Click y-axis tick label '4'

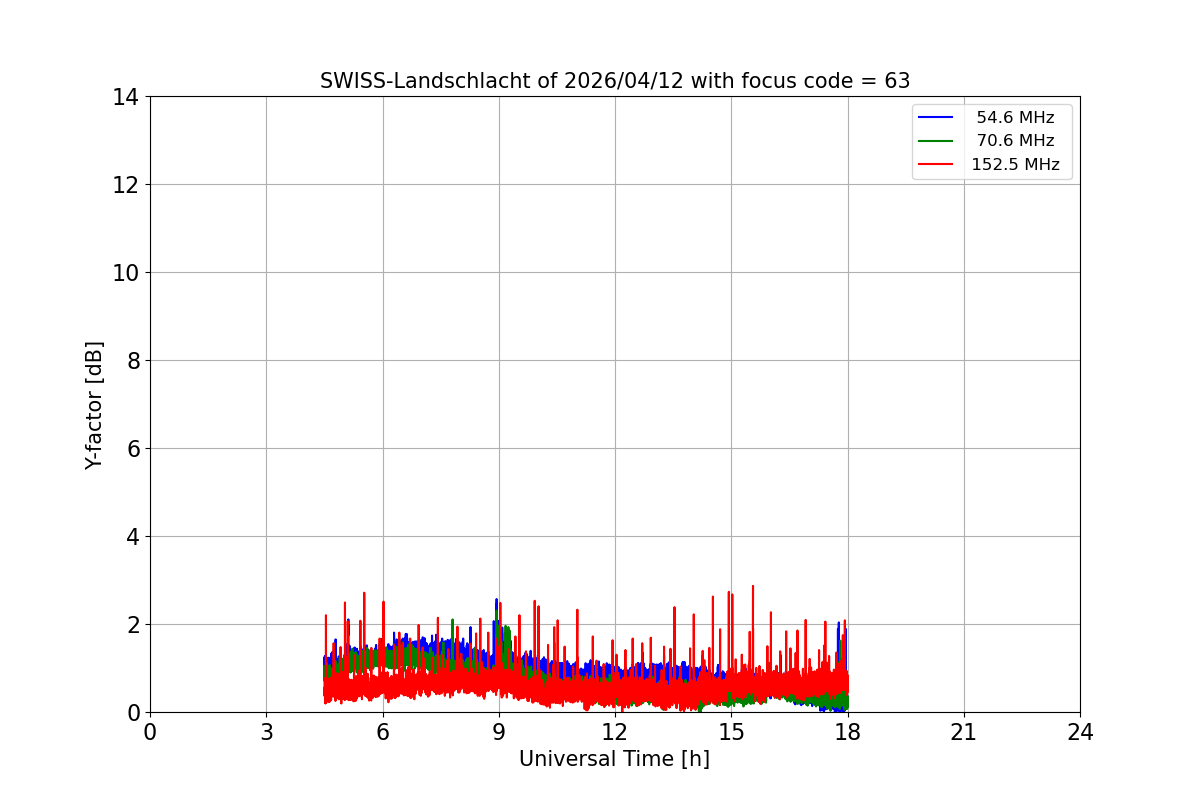[133, 537]
